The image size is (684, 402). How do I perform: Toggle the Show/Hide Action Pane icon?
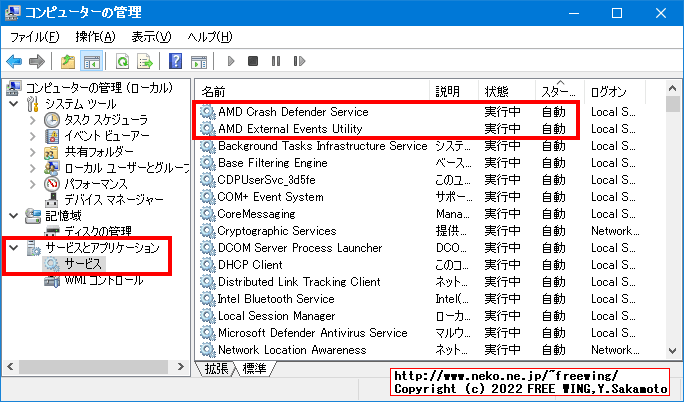[x=199, y=61]
